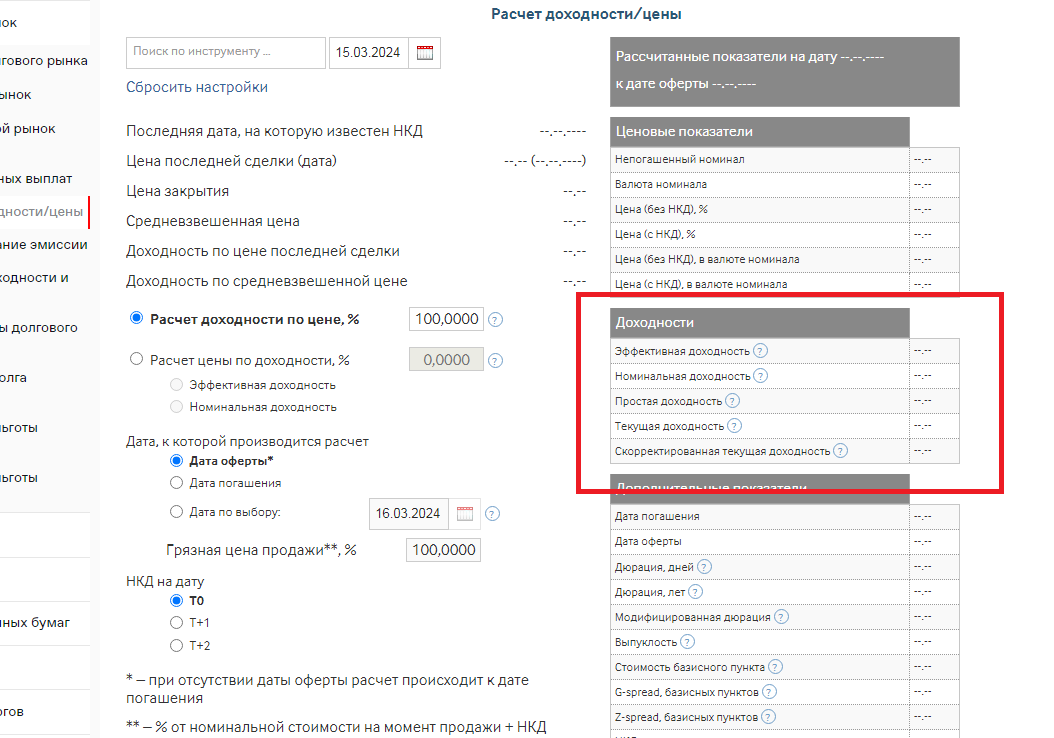Image resolution: width=1054 pixels, height=738 pixels.
Task: Open help for Текущая доходность
Action: 735,425
